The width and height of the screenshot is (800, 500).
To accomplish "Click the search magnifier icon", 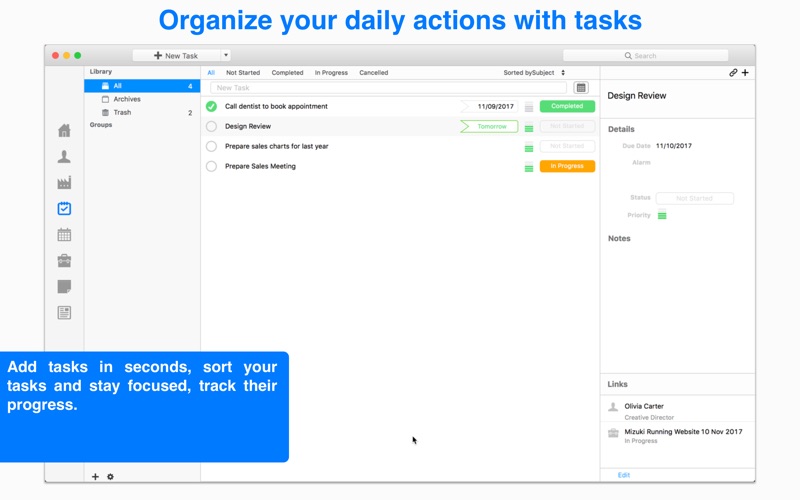I will [x=628, y=56].
